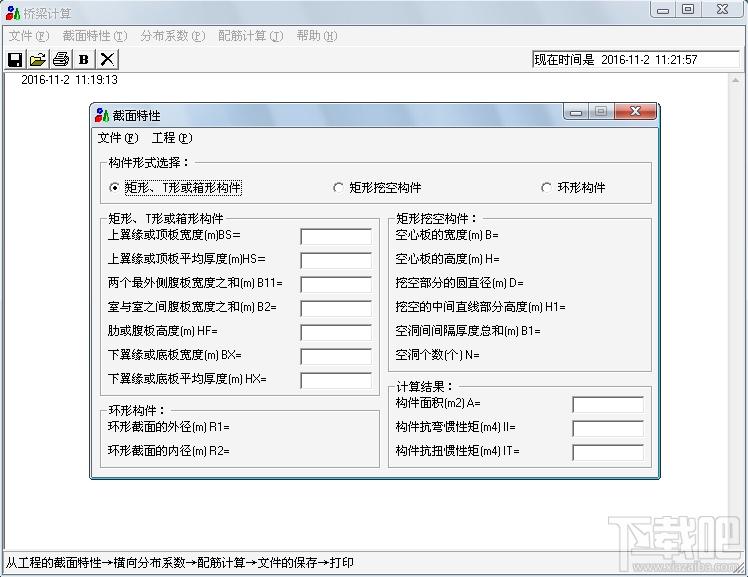Click the 空洞间间隔厚度总和(m) B1= label
Screen dimensions: 748x577
(x=468, y=330)
